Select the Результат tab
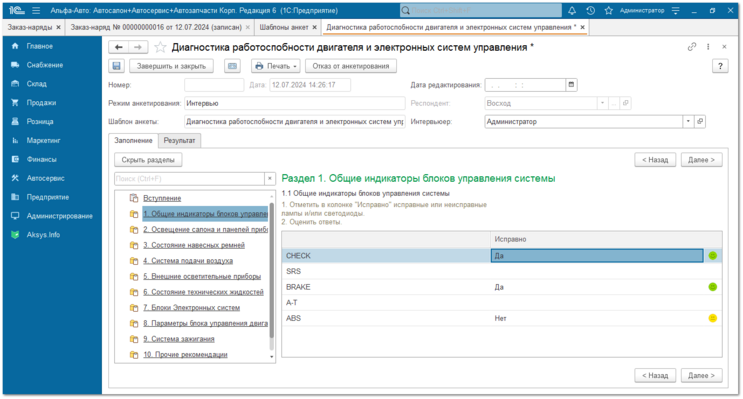The width and height of the screenshot is (743, 399). coord(179,140)
